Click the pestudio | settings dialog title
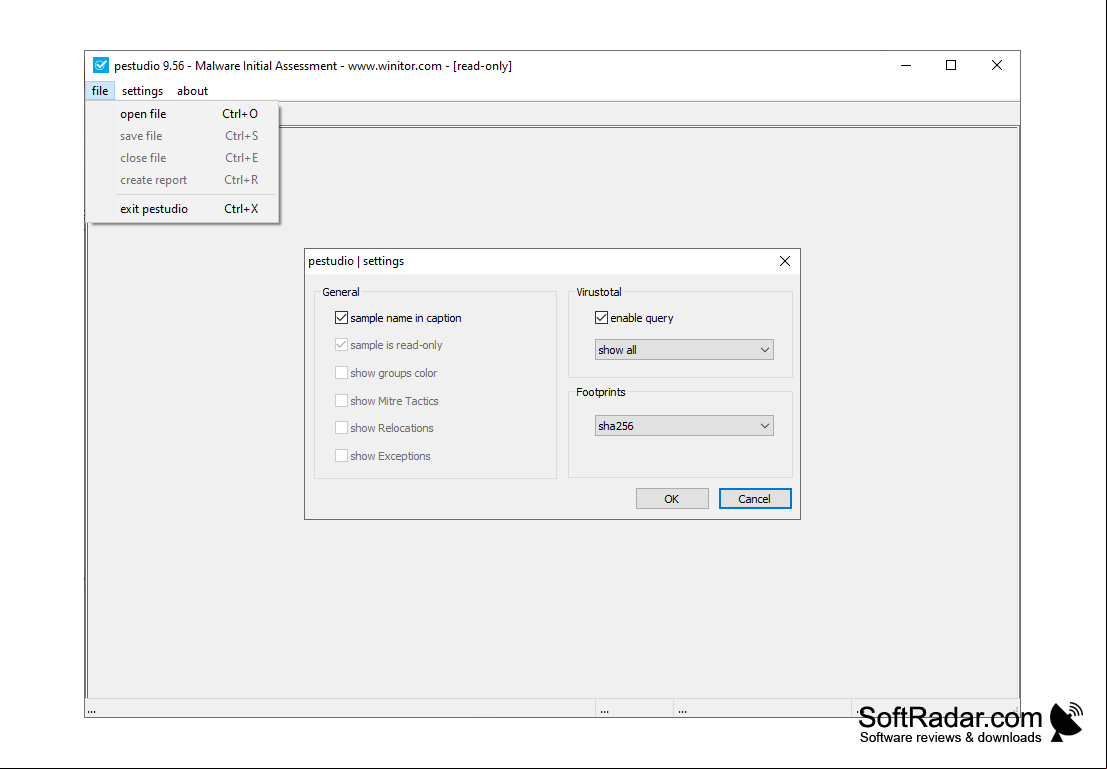This screenshot has height=769, width=1107. click(x=356, y=261)
